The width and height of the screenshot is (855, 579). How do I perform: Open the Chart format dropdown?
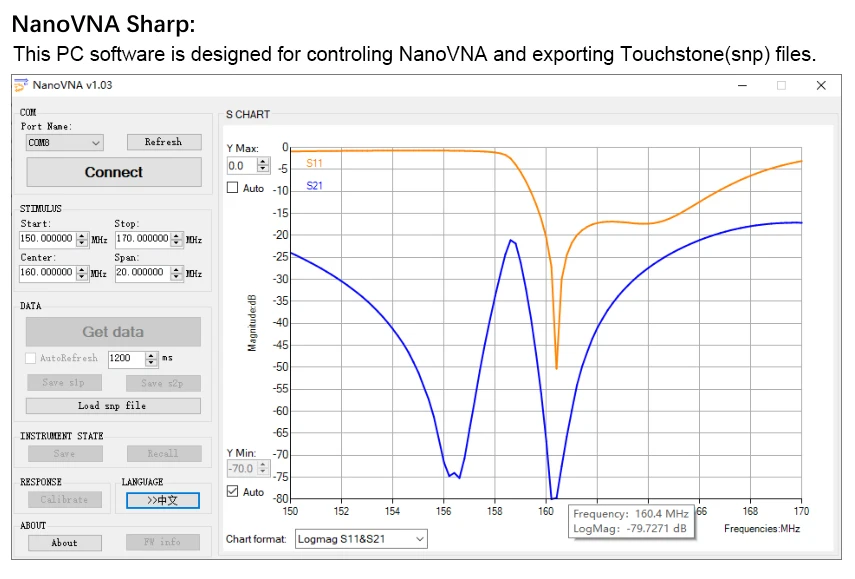coord(362,539)
